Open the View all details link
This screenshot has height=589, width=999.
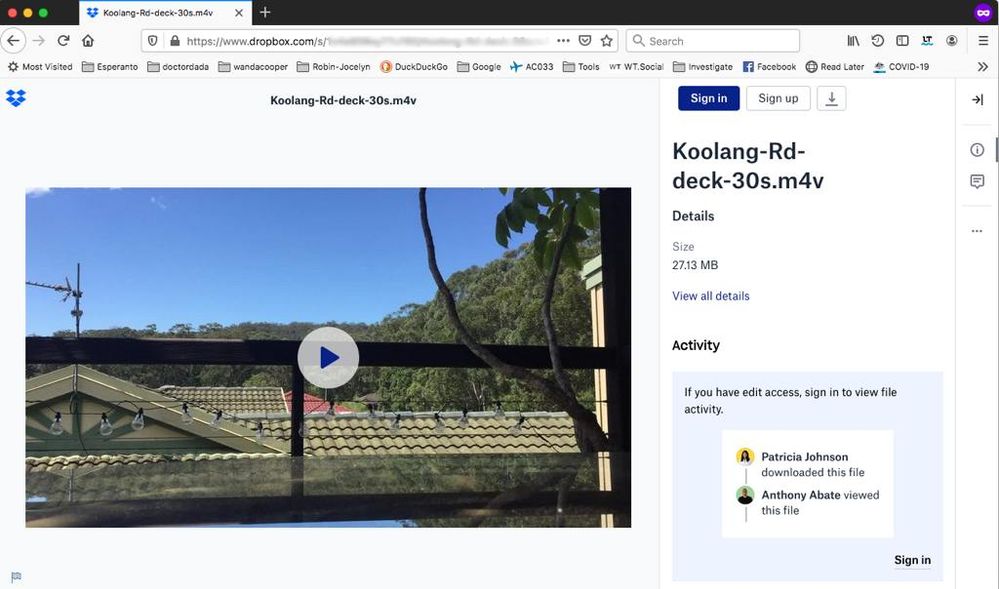click(x=710, y=296)
